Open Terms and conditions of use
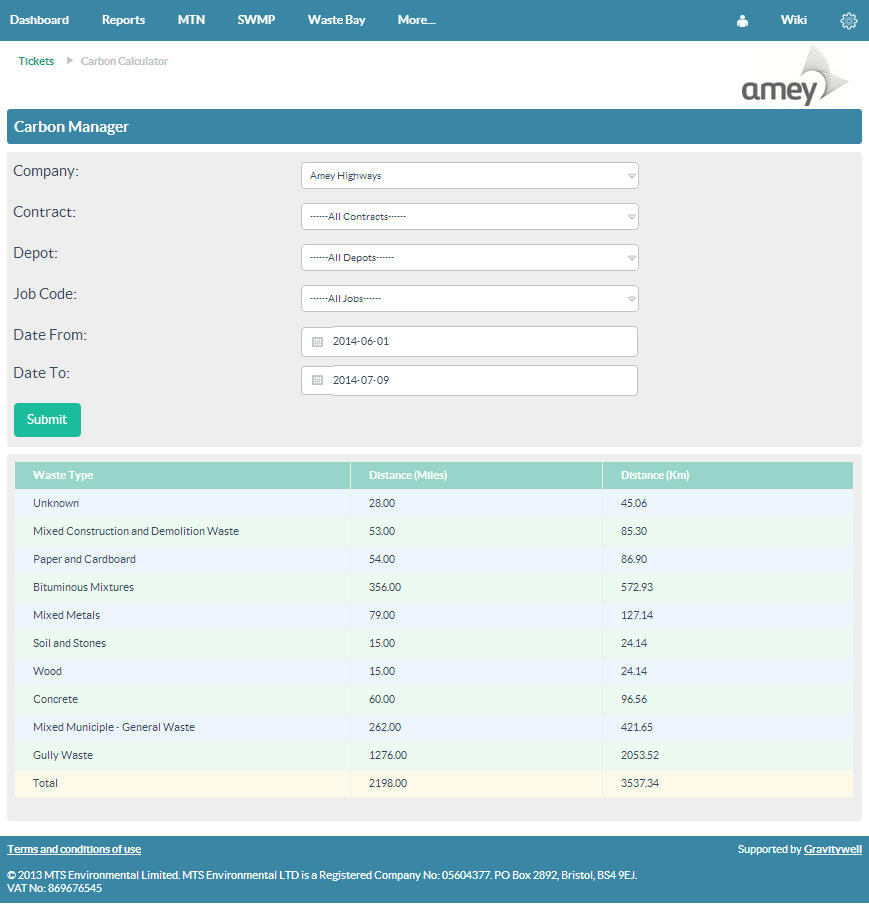Screen dimensions: 869x908 [74, 849]
